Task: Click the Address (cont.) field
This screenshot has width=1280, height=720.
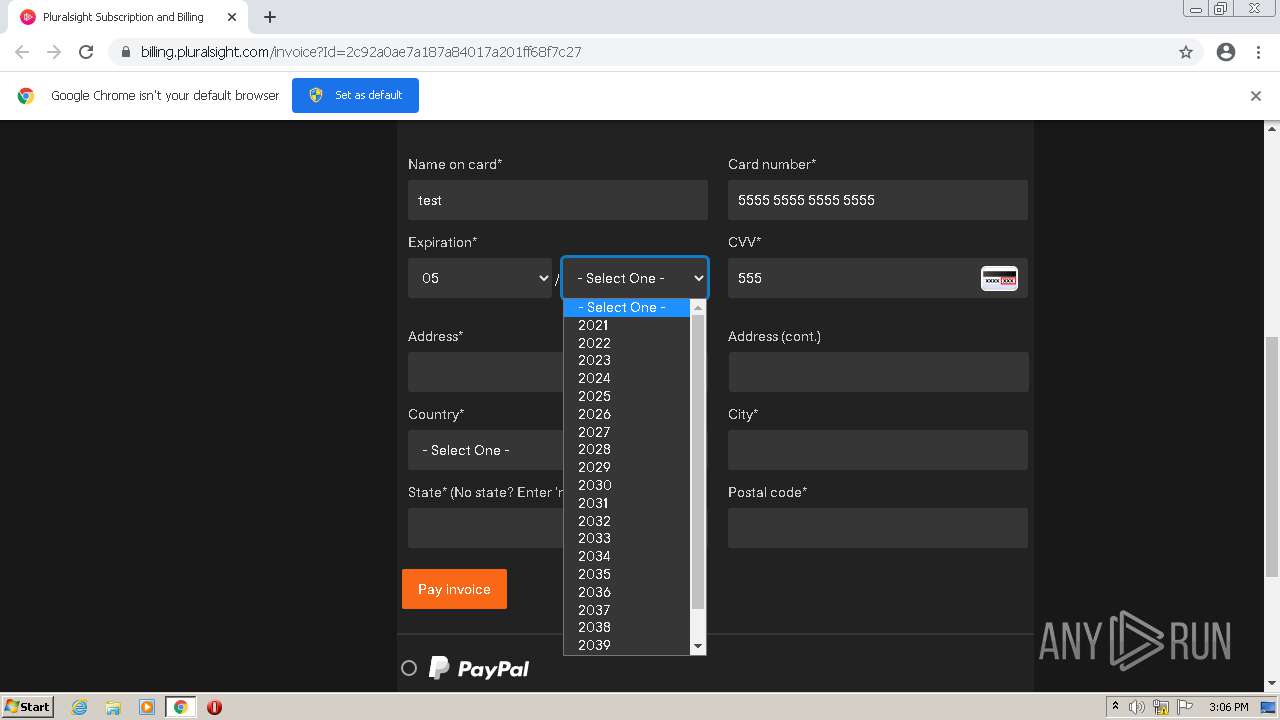Action: click(x=878, y=372)
